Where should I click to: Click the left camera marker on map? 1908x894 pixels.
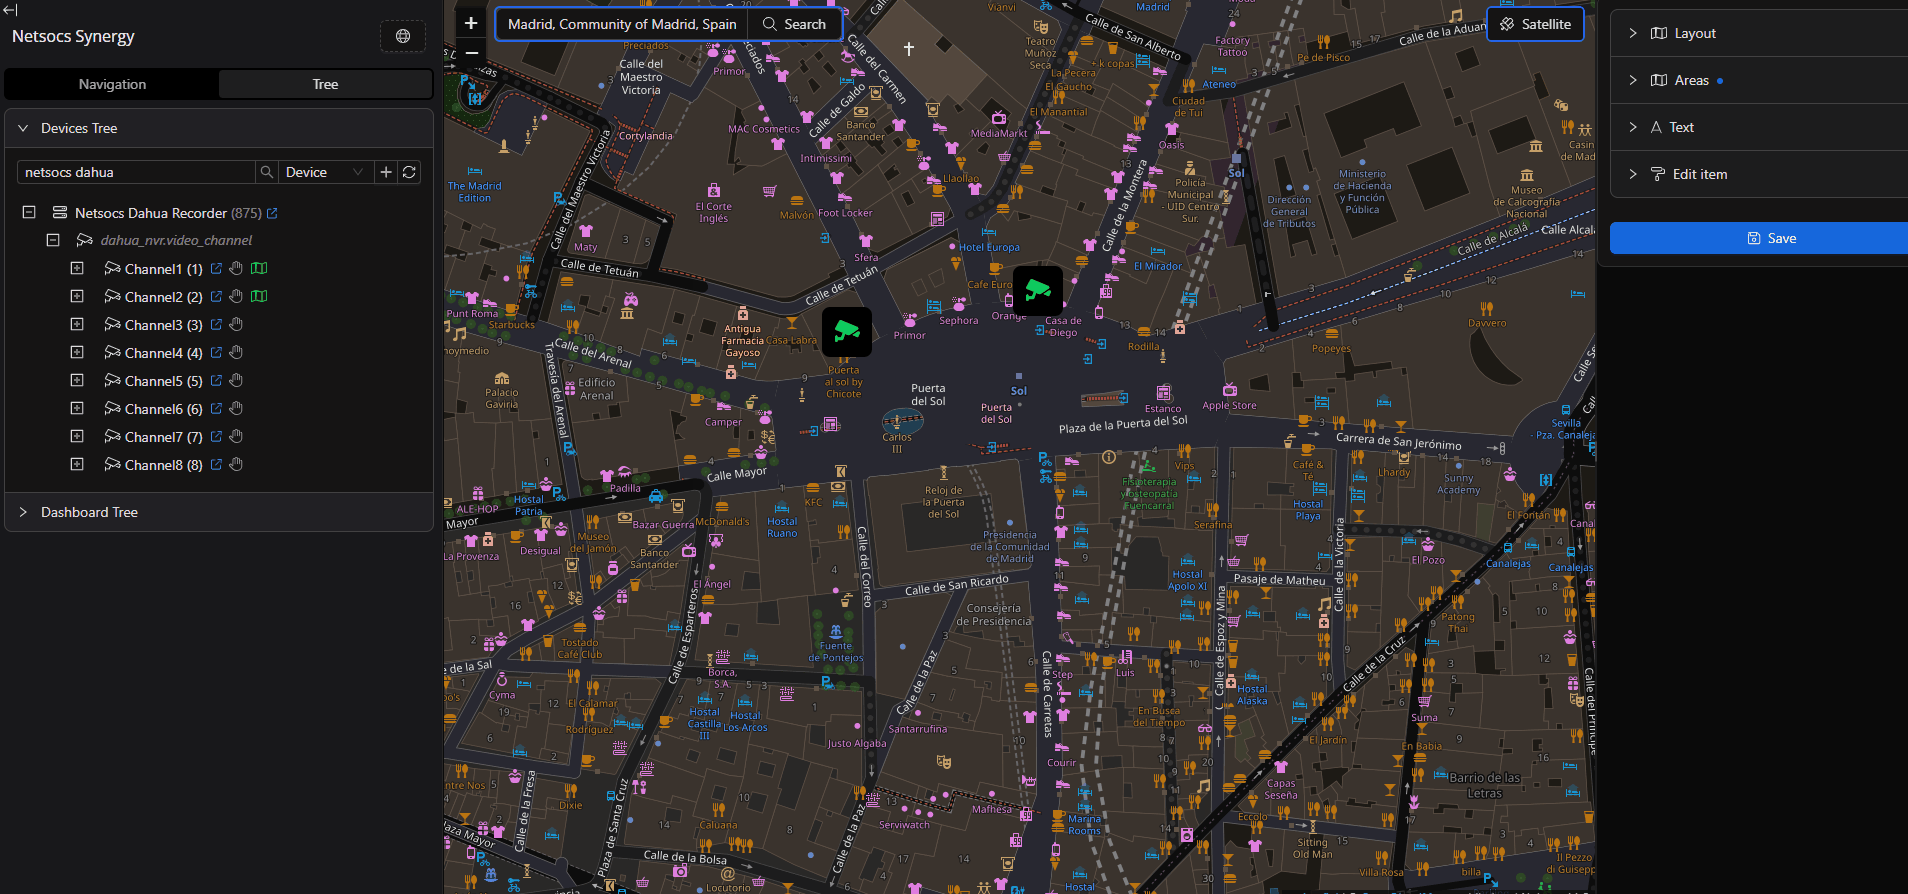tap(846, 331)
